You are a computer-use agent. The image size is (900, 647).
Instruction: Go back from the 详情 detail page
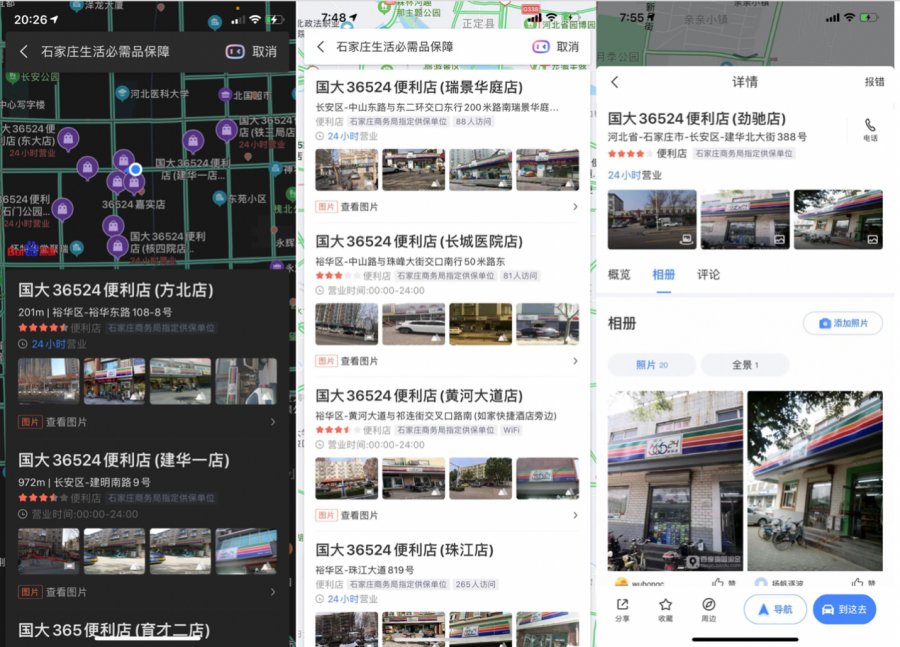(x=615, y=82)
